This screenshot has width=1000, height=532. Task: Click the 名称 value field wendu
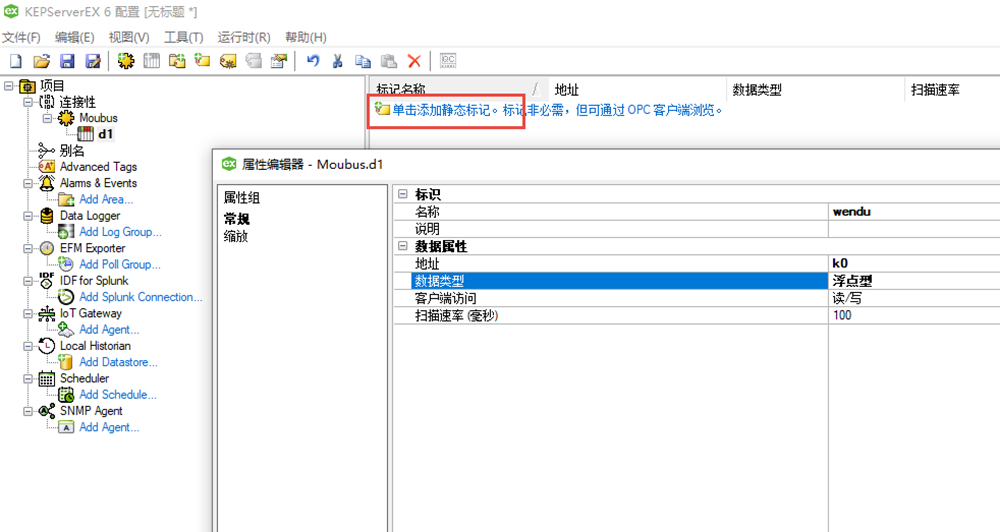click(913, 212)
